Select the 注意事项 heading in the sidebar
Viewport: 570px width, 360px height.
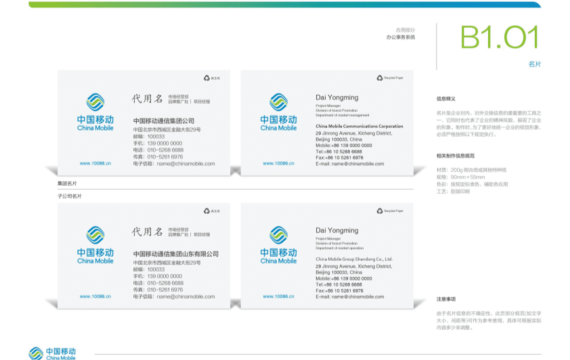click(x=446, y=299)
